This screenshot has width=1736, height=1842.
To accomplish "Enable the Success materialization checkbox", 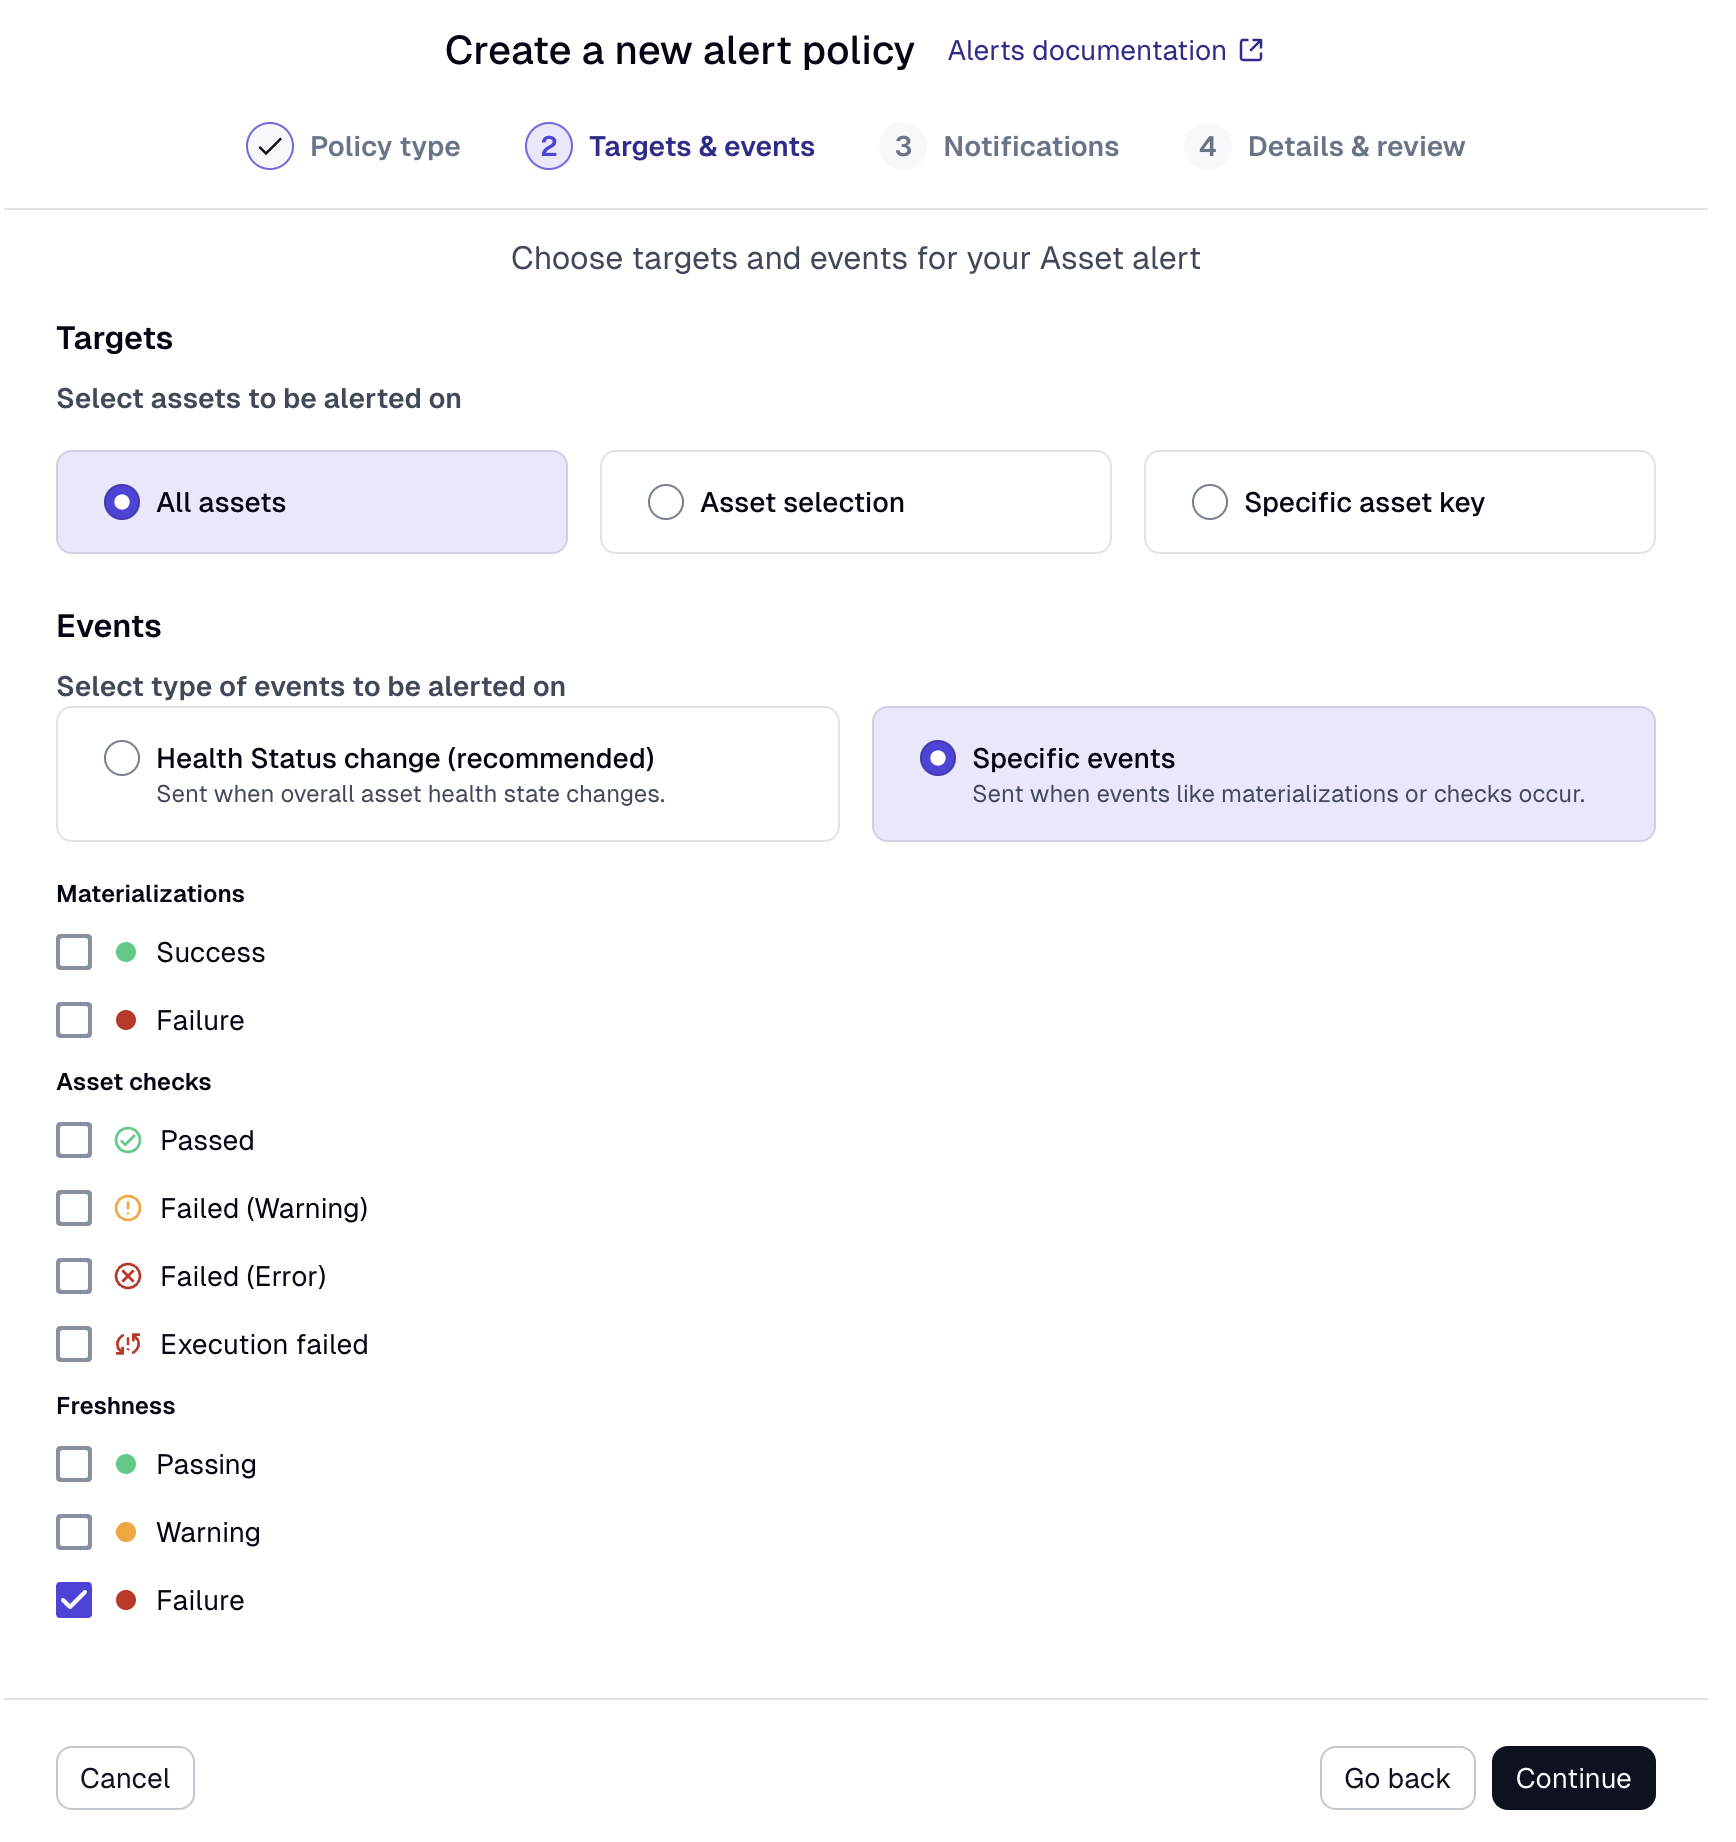I will click(x=73, y=952).
